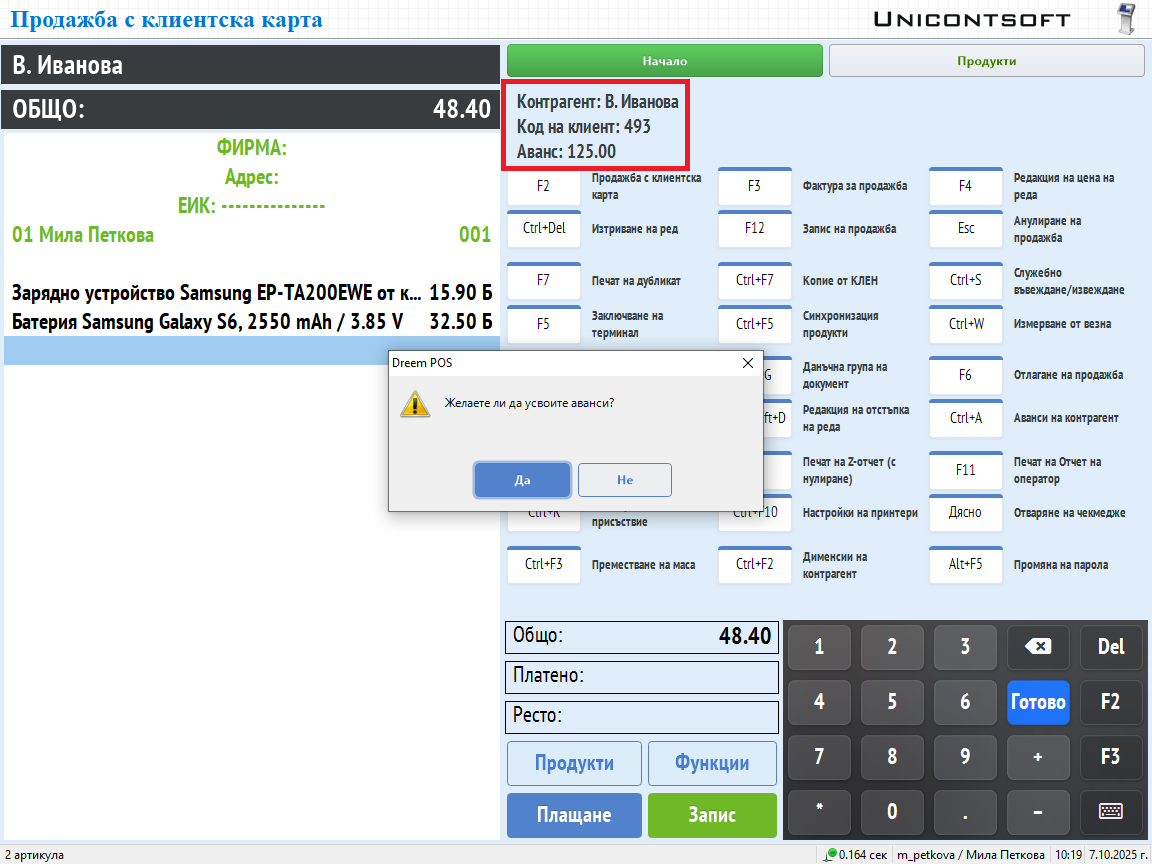Select the Батерия Samsung Galaxy S6 row
This screenshot has width=1152, height=864.
250,322
